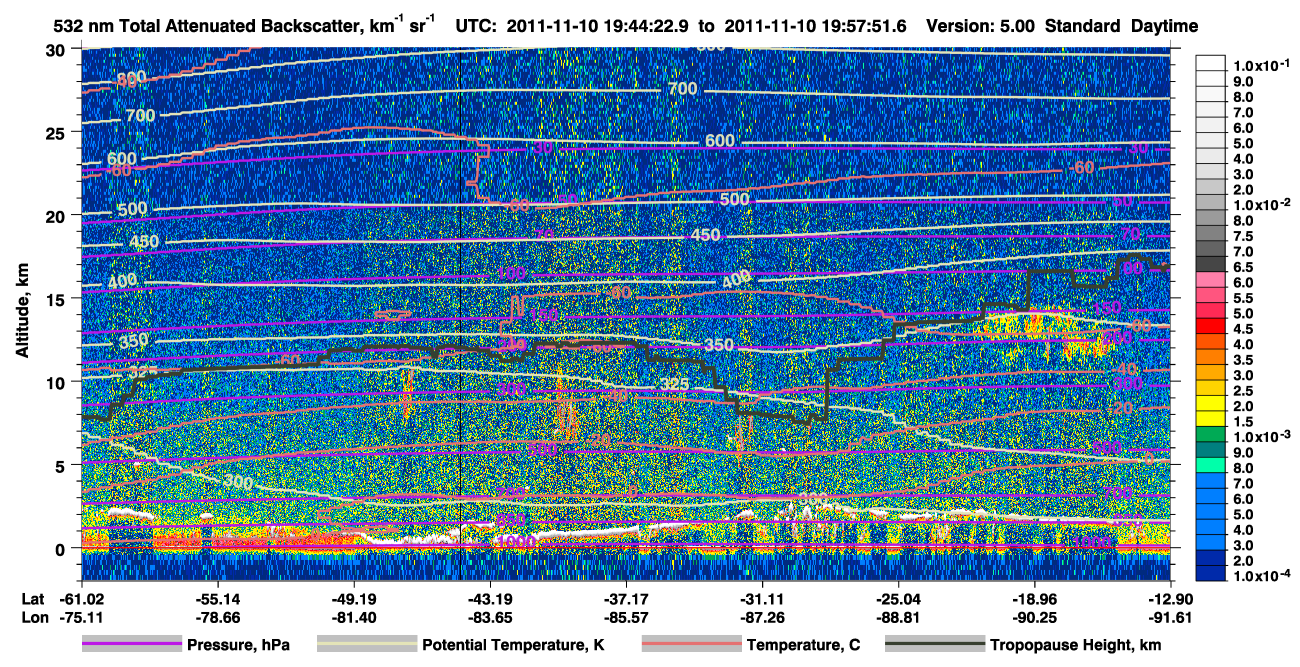Viewport: 1300px width, 667px height.
Task: Click the latitude value '-18.96'
Action: (x=1035, y=599)
